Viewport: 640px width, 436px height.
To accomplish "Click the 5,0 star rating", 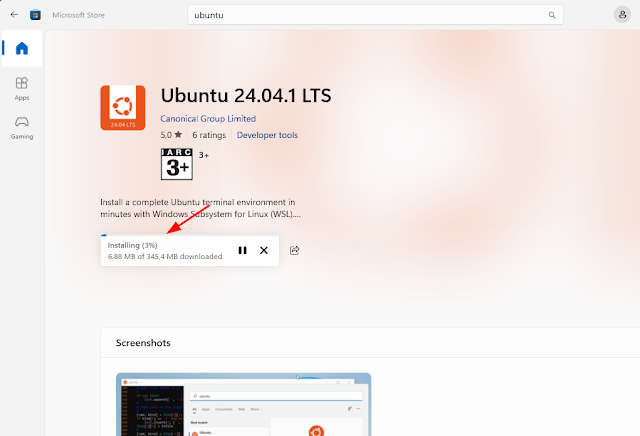I will click(x=171, y=135).
